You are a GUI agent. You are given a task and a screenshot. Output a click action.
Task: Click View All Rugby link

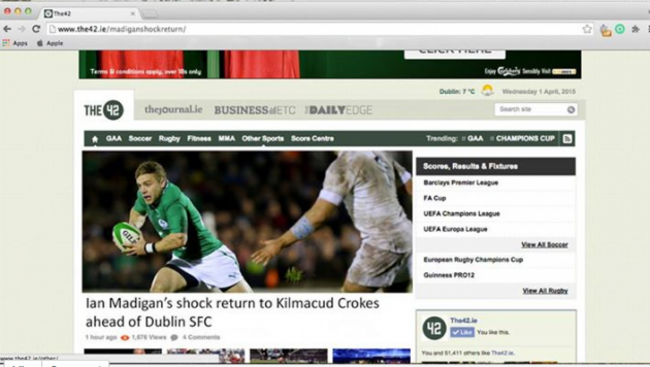(545, 291)
